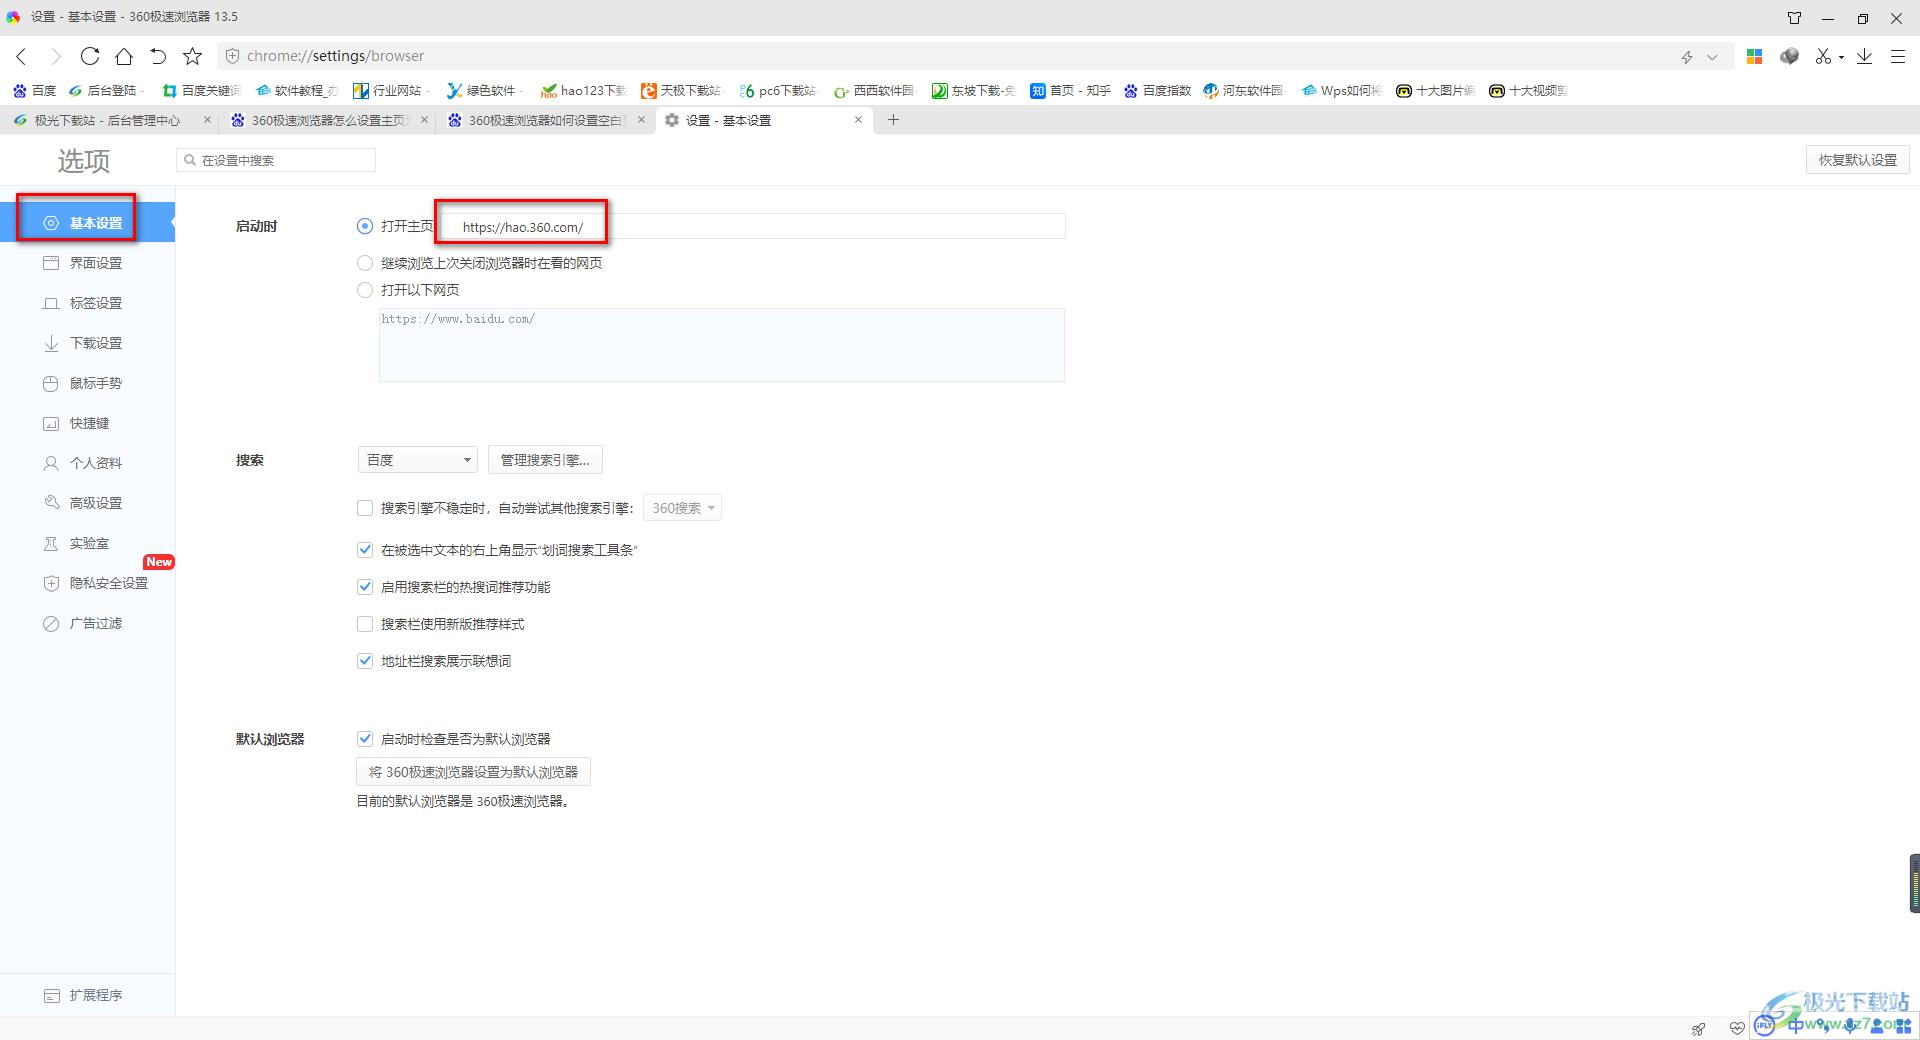This screenshot has height=1040, width=1920.
Task: Switch to the 360极速浏览器怎么设置主页 tab
Action: 328,120
